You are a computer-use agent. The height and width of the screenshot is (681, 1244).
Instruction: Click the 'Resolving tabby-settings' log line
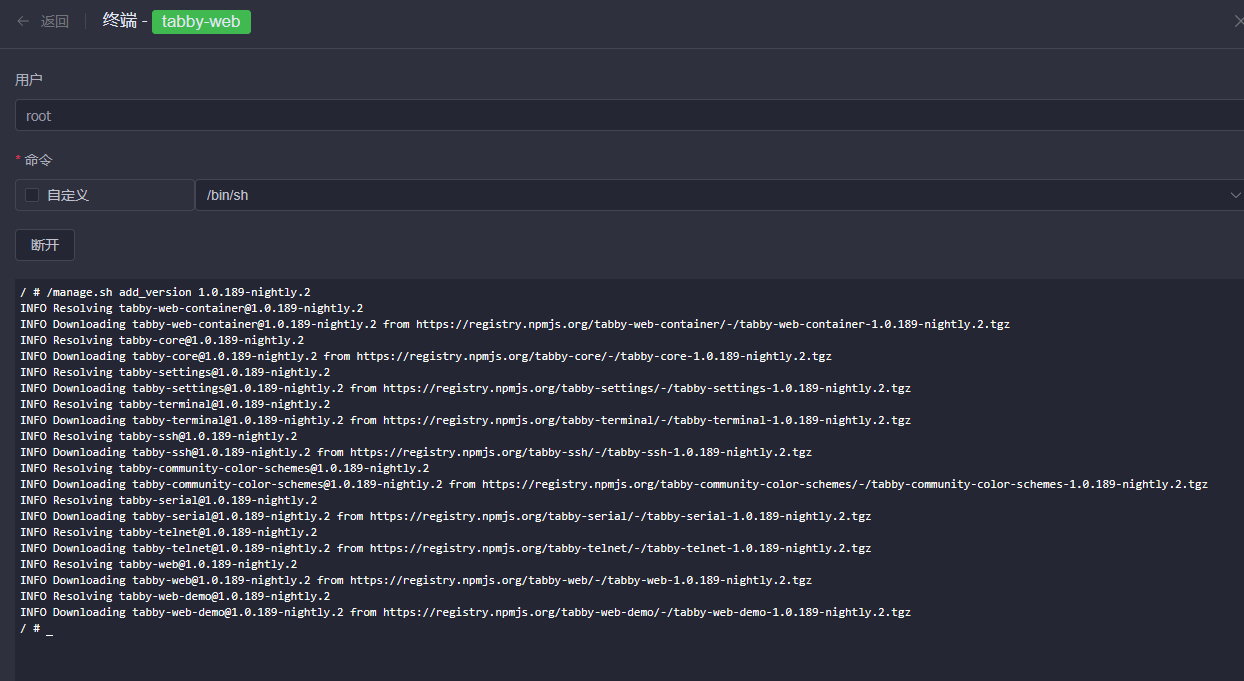pyautogui.click(x=175, y=372)
